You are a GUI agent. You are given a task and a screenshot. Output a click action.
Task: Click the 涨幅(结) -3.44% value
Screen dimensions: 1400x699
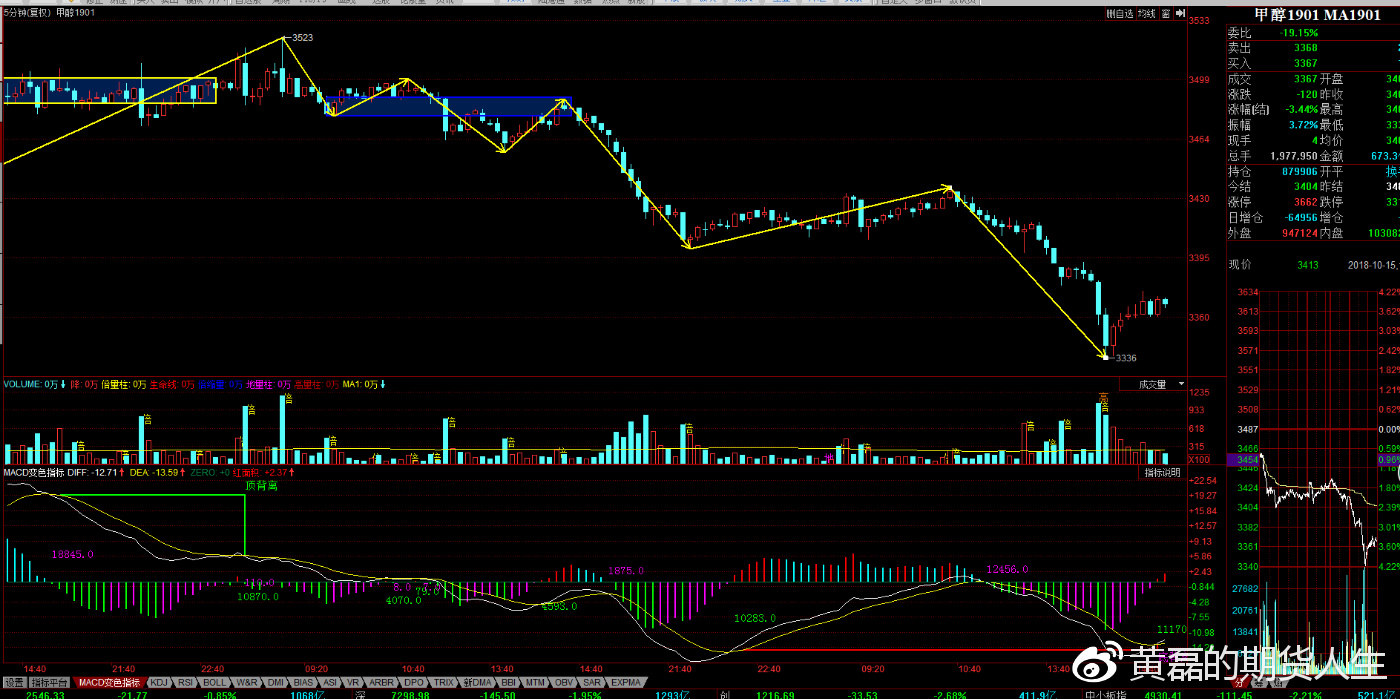tap(1300, 110)
